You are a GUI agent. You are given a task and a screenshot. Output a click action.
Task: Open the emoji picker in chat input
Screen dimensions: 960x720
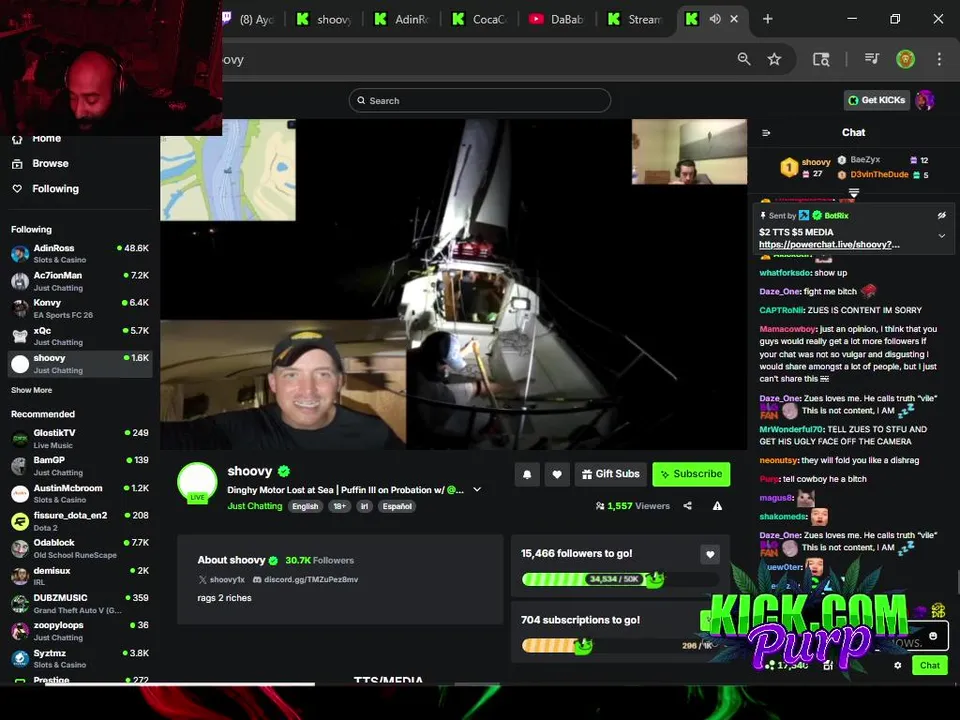(933, 636)
